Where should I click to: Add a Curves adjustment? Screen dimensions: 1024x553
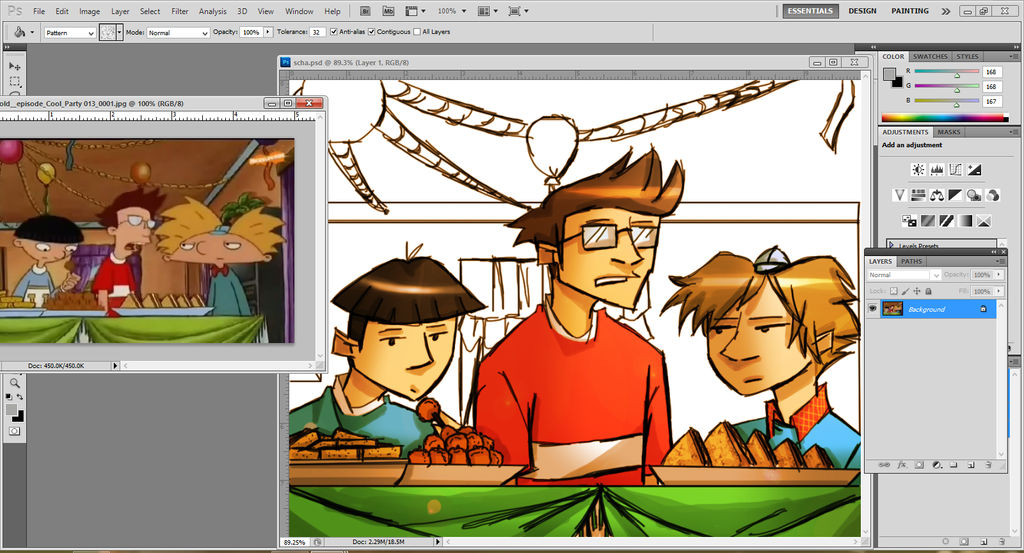tap(955, 170)
